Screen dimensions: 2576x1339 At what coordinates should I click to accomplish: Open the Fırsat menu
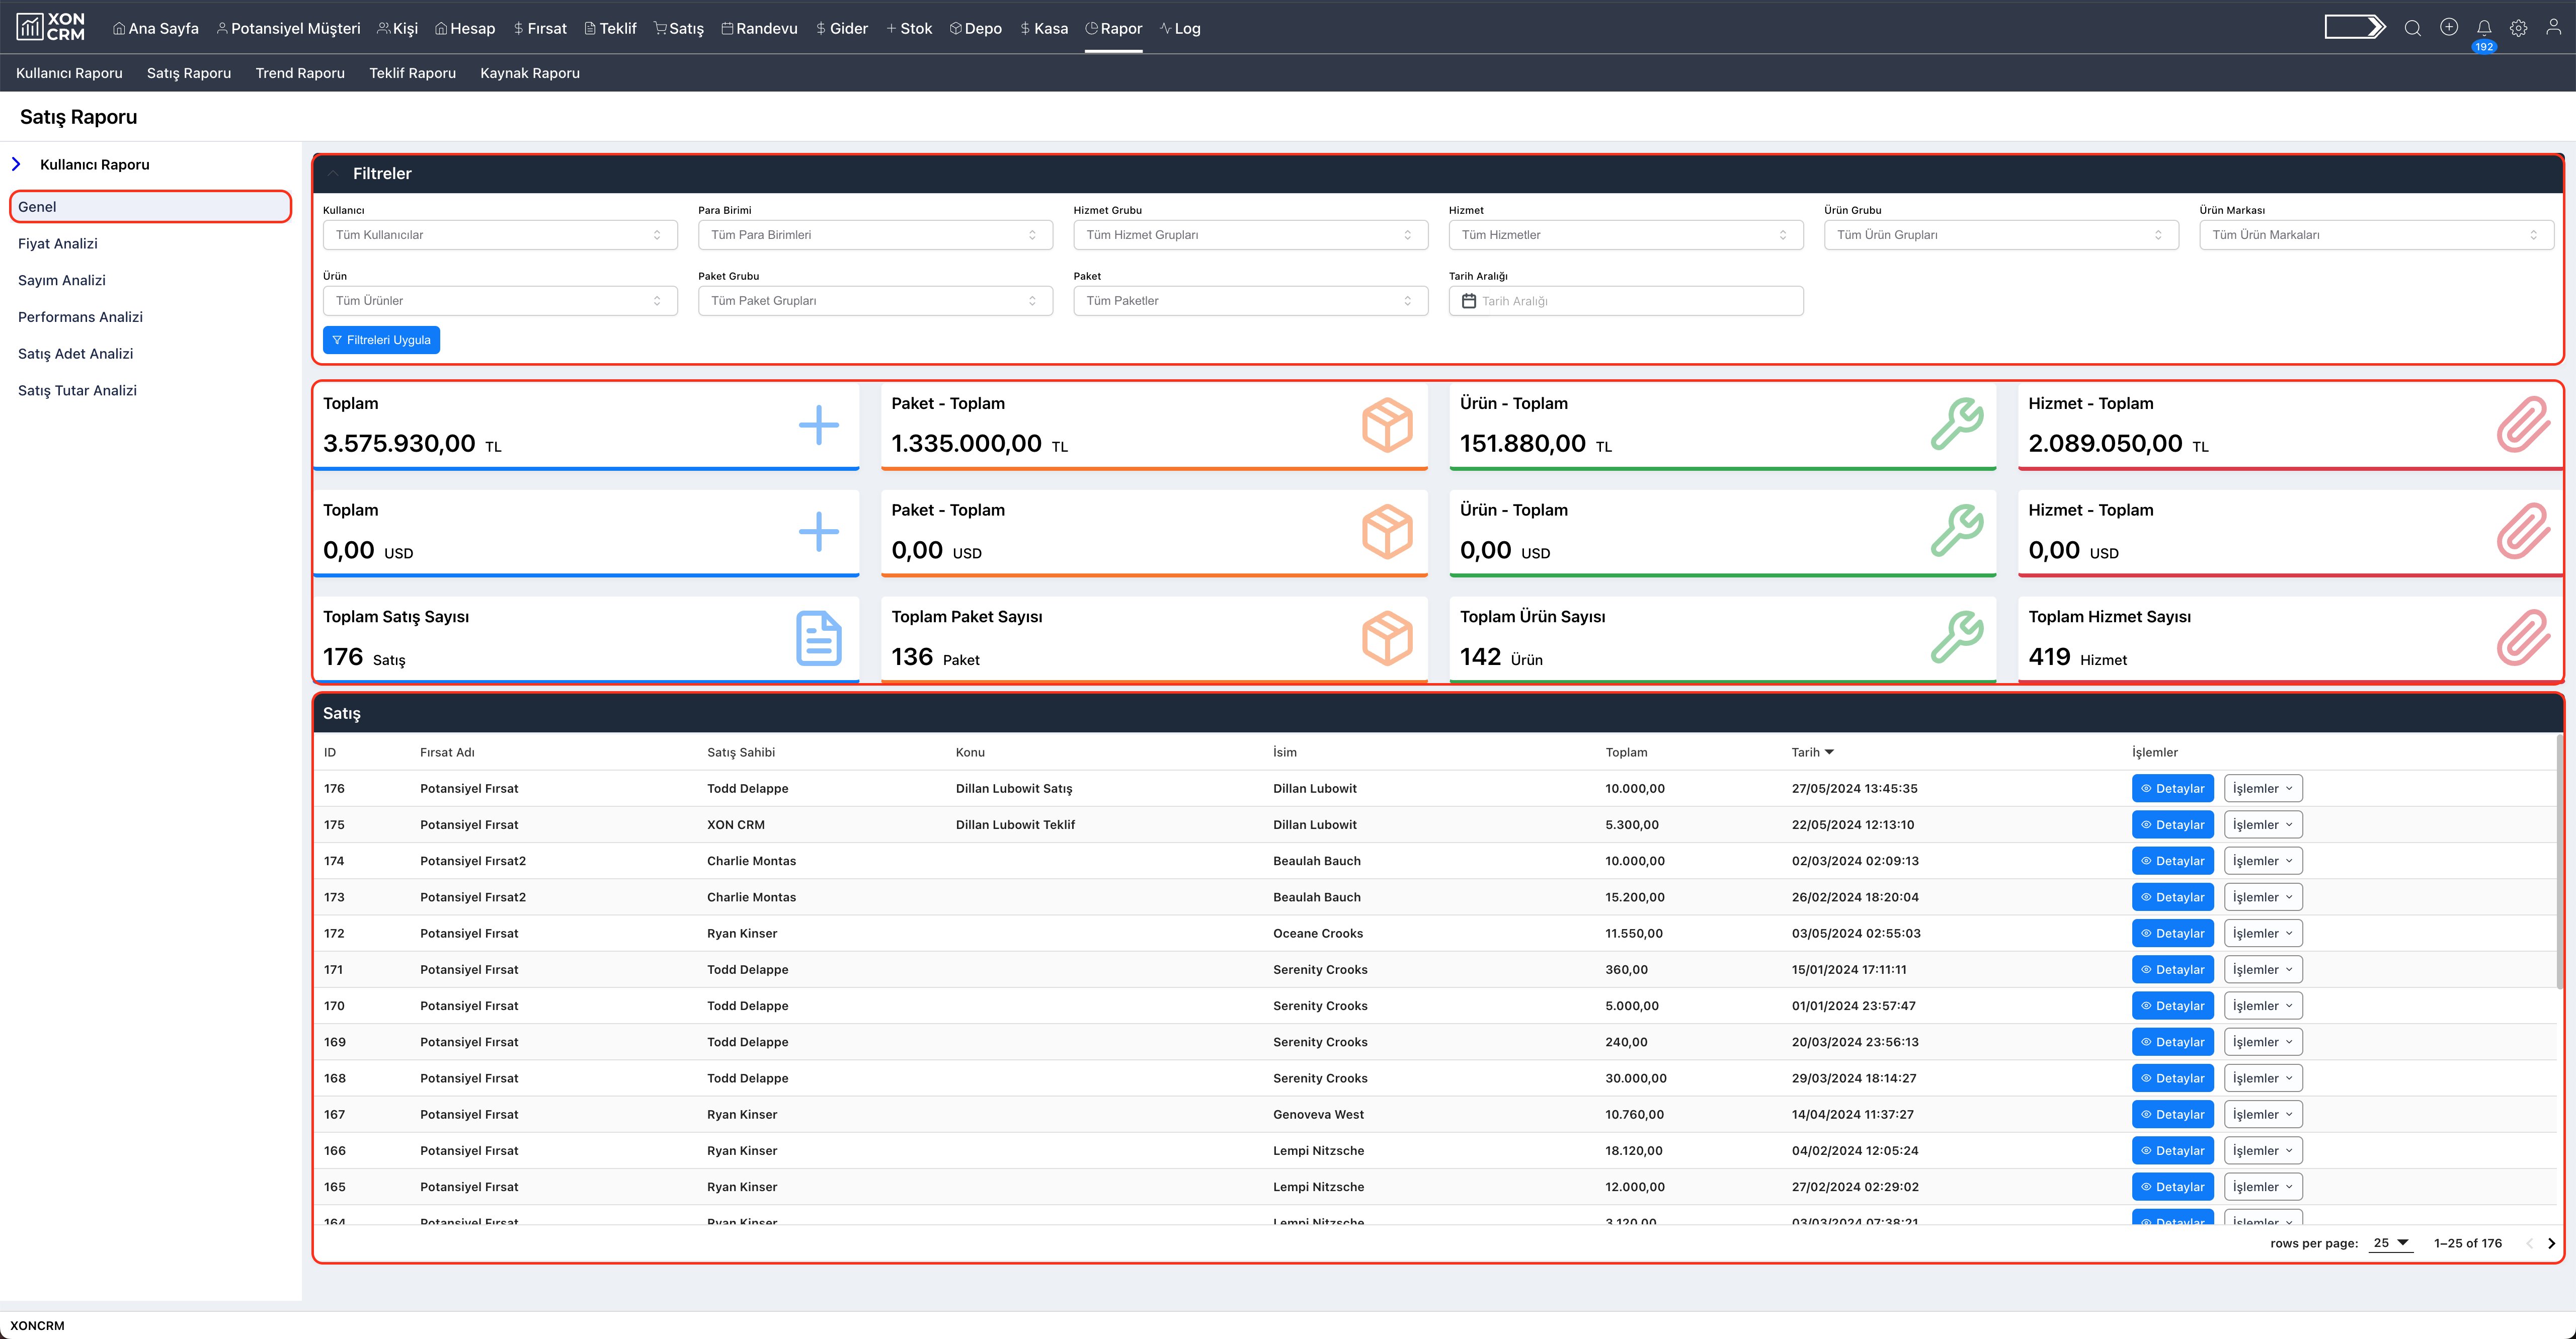540,28
